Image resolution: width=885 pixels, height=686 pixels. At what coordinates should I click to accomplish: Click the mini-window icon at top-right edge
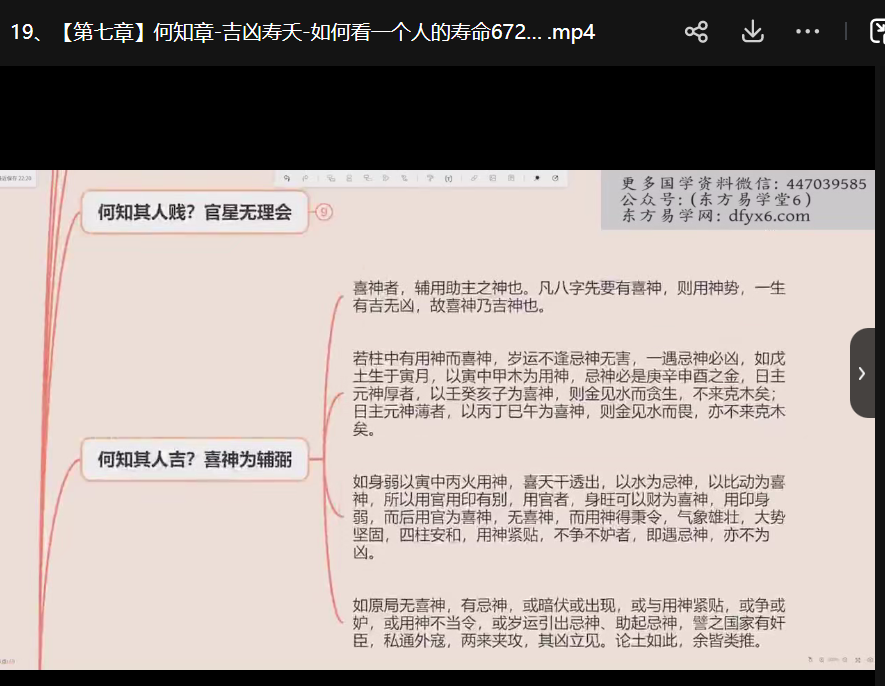click(x=877, y=32)
